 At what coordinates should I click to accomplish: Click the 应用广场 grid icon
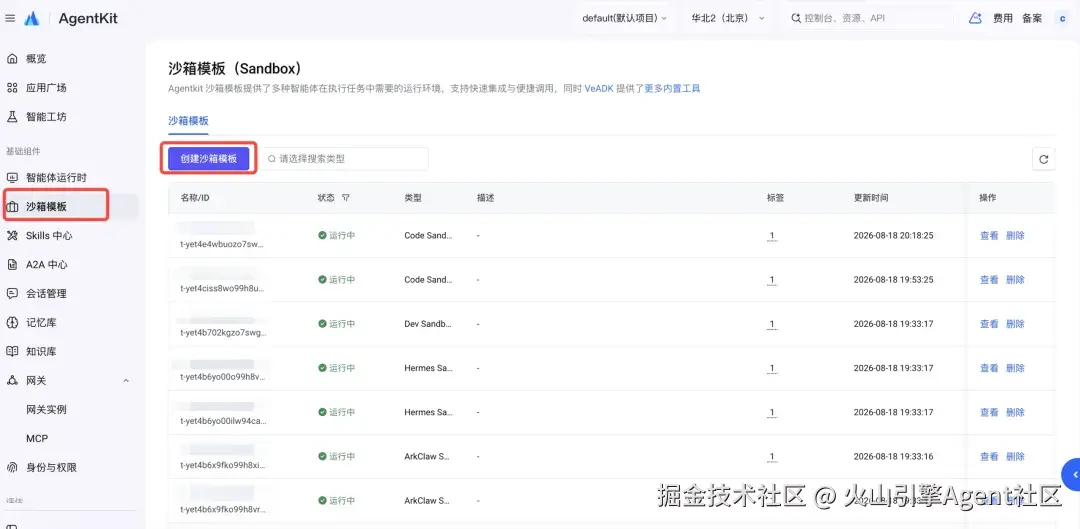pyautogui.click(x=12, y=87)
